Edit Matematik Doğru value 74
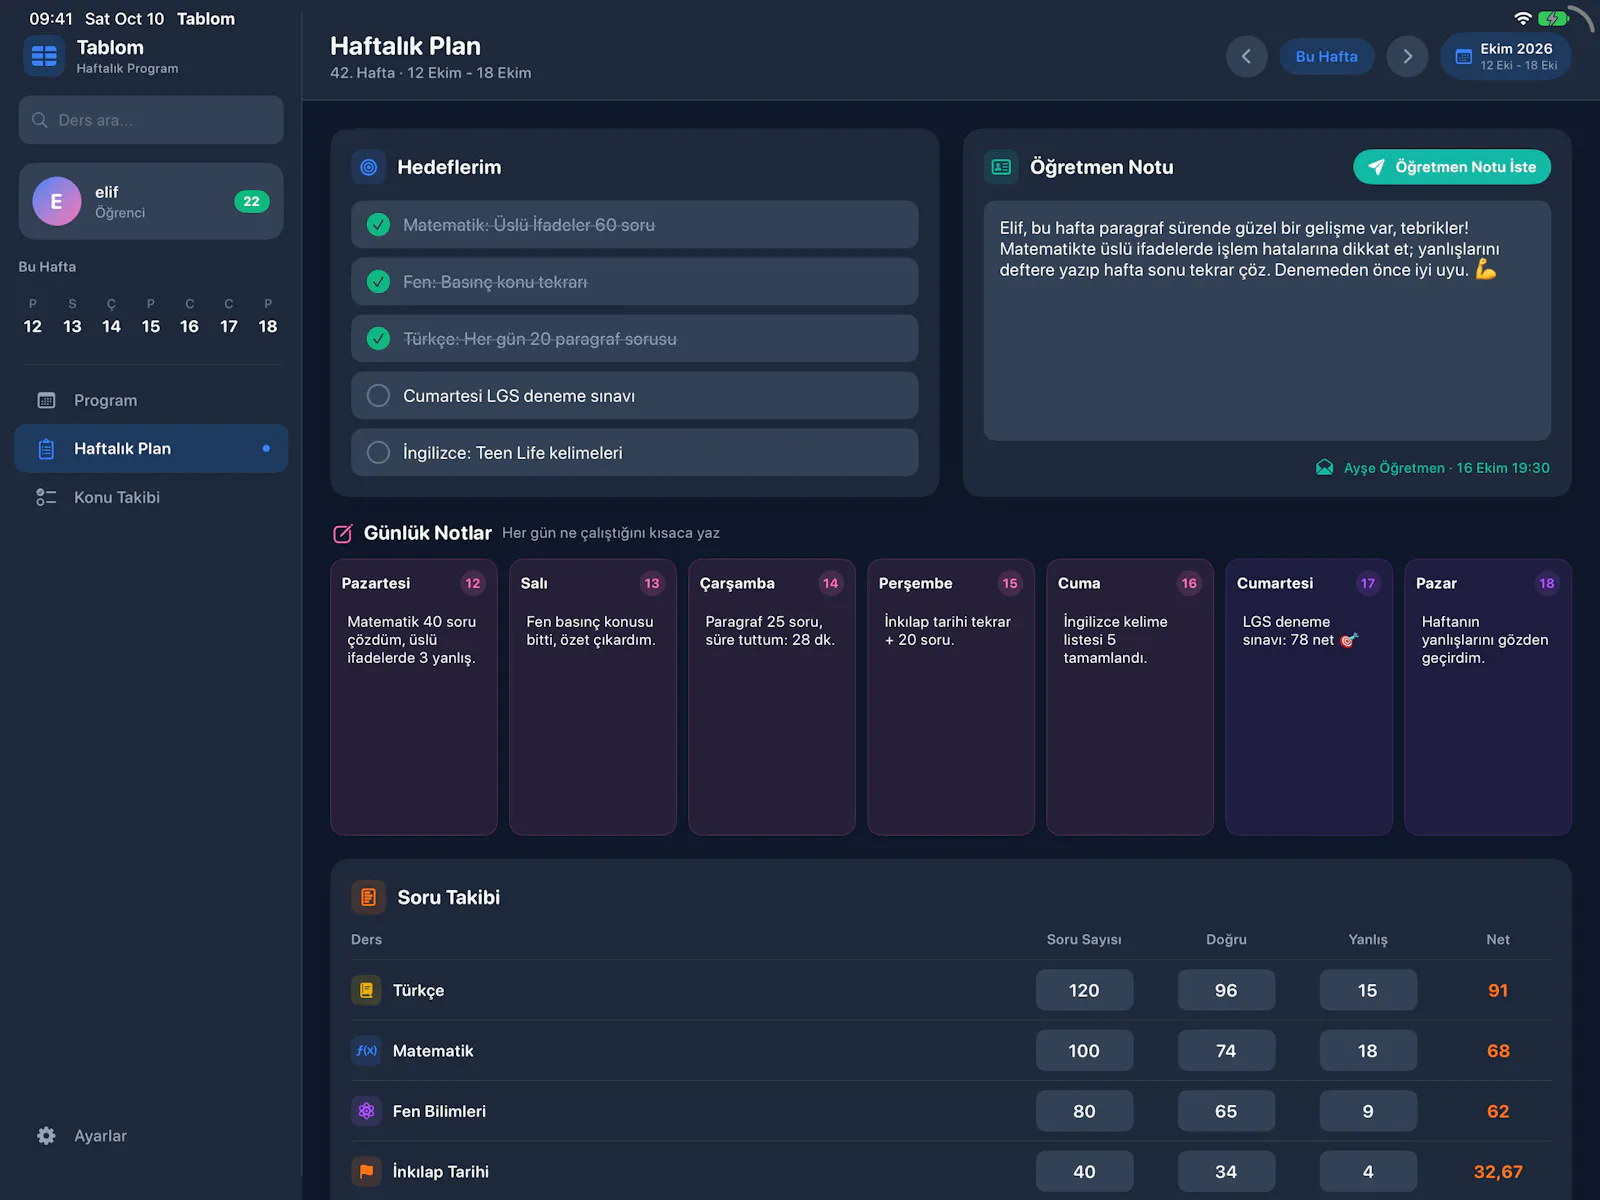This screenshot has width=1600, height=1200. coord(1226,1051)
